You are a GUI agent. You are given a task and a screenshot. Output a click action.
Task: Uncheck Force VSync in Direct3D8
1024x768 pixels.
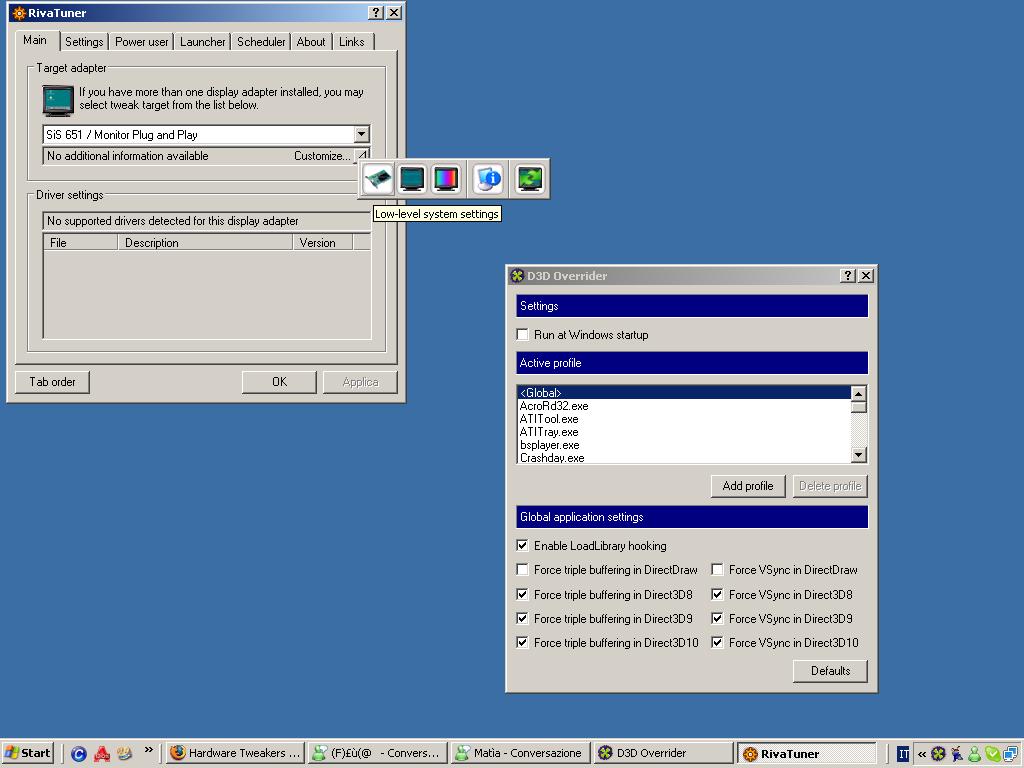717,594
